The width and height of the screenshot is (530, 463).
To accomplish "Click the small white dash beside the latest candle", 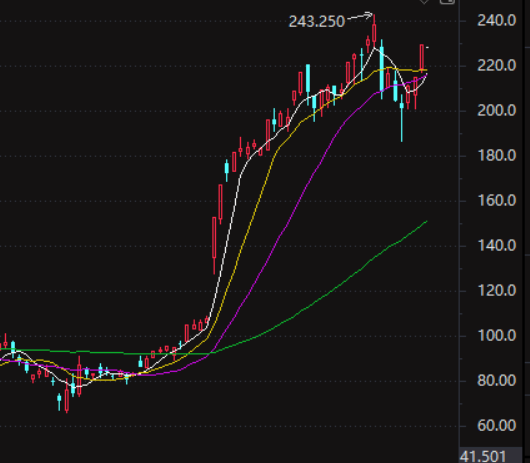I will 427,48.
